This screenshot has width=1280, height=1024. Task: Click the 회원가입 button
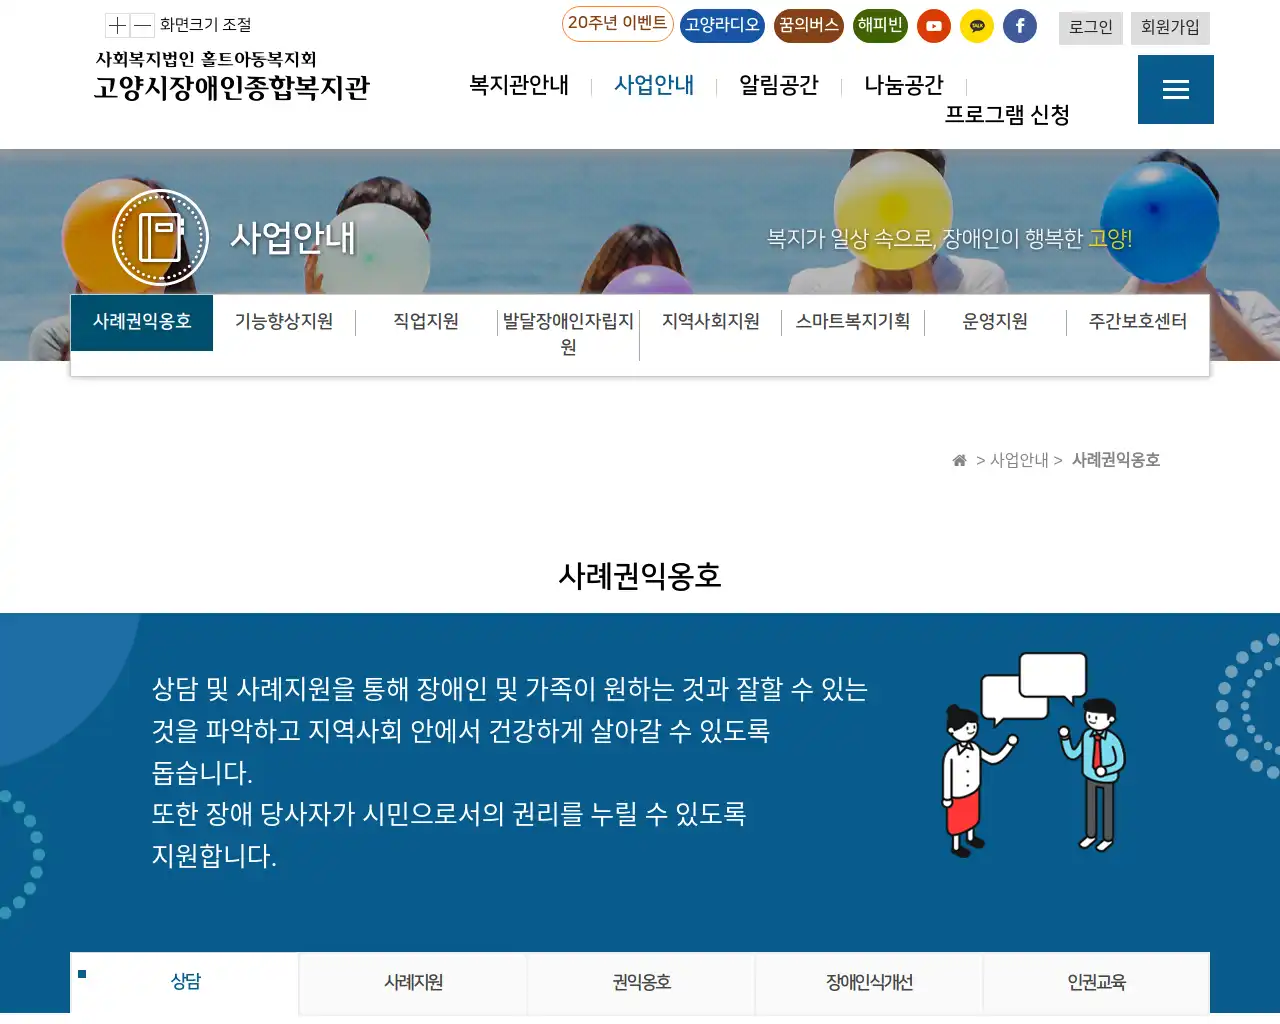1170,28
